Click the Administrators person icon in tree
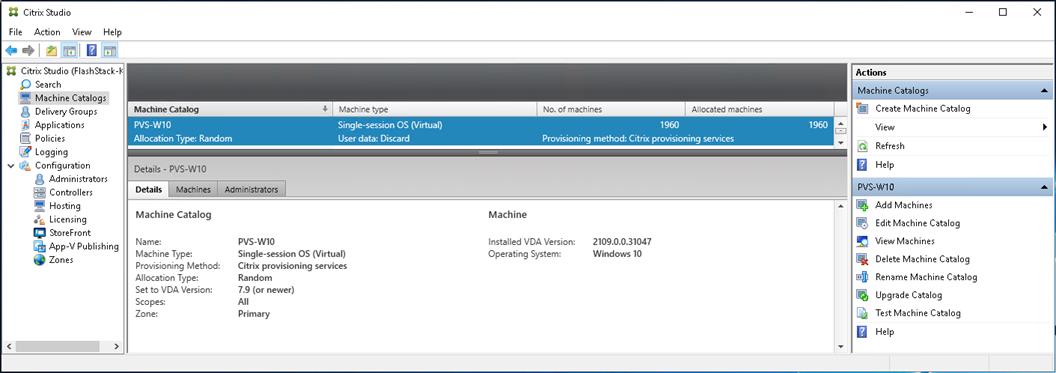This screenshot has width=1056, height=373. (39, 178)
